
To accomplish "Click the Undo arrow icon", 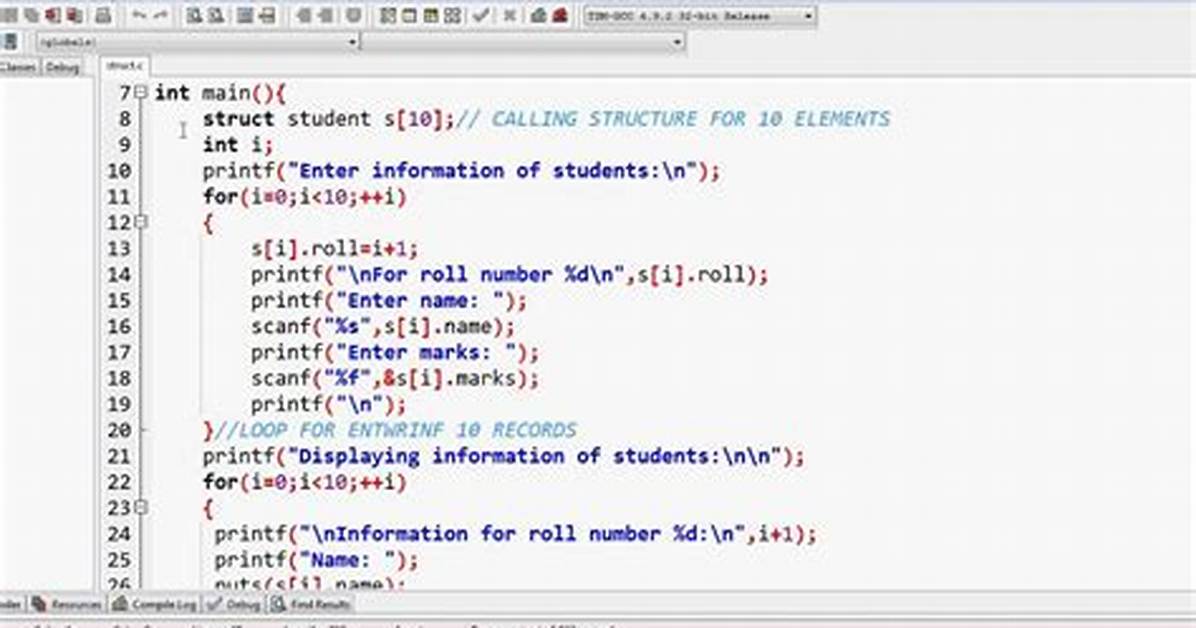I will tap(138, 15).
